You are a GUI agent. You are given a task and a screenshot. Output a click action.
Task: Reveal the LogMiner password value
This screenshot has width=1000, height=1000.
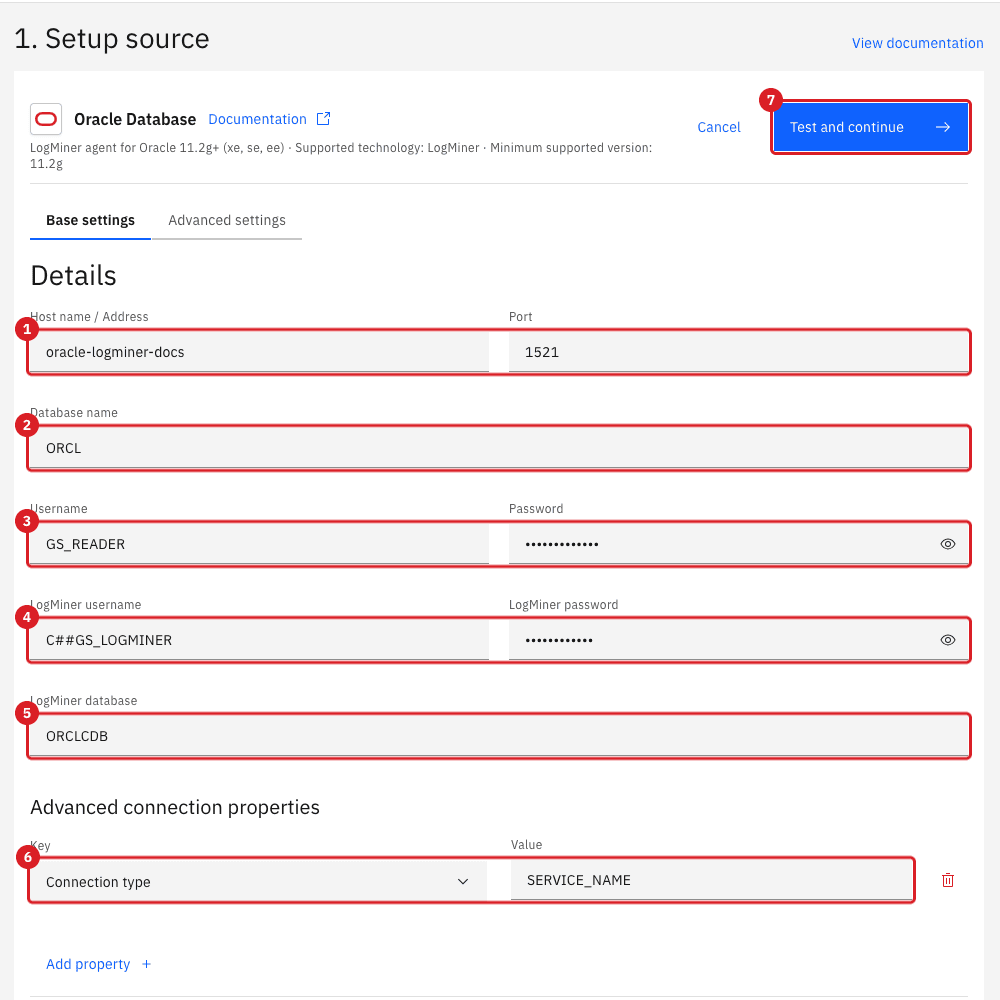[x=948, y=640]
